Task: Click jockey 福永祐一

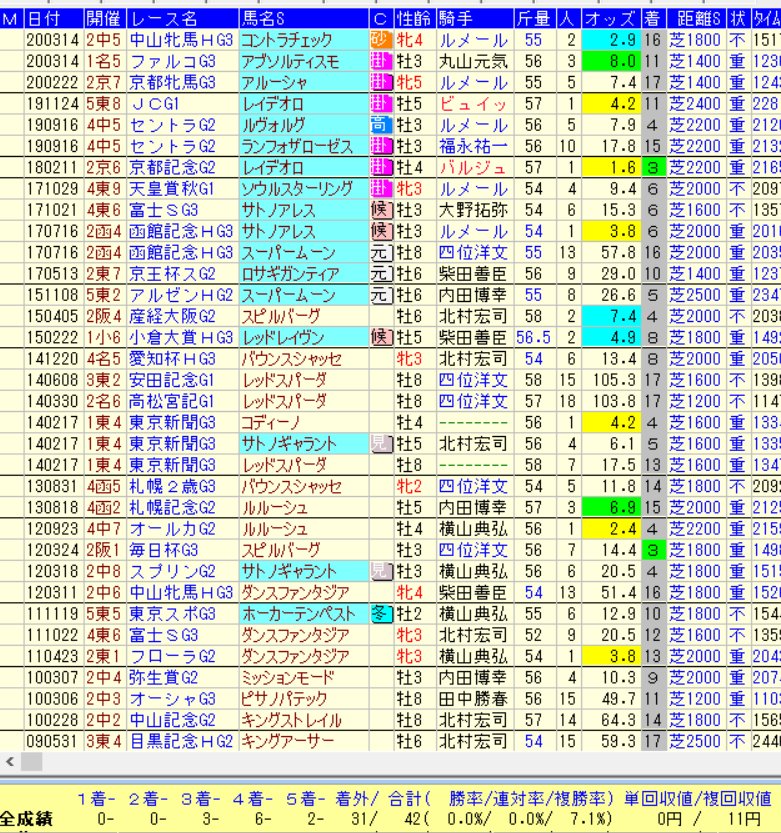Action: pos(473,146)
